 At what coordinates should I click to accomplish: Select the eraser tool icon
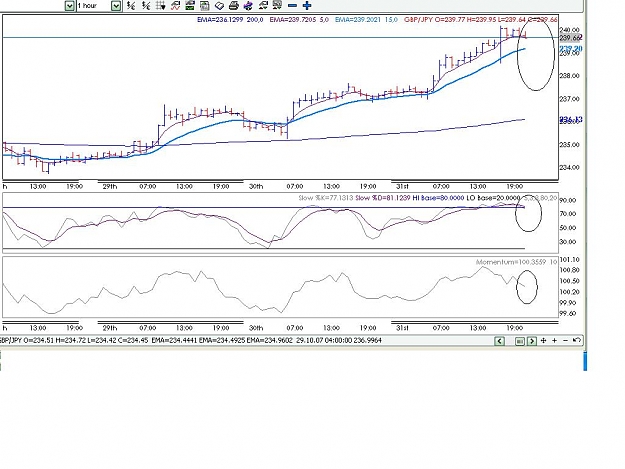point(219,6)
